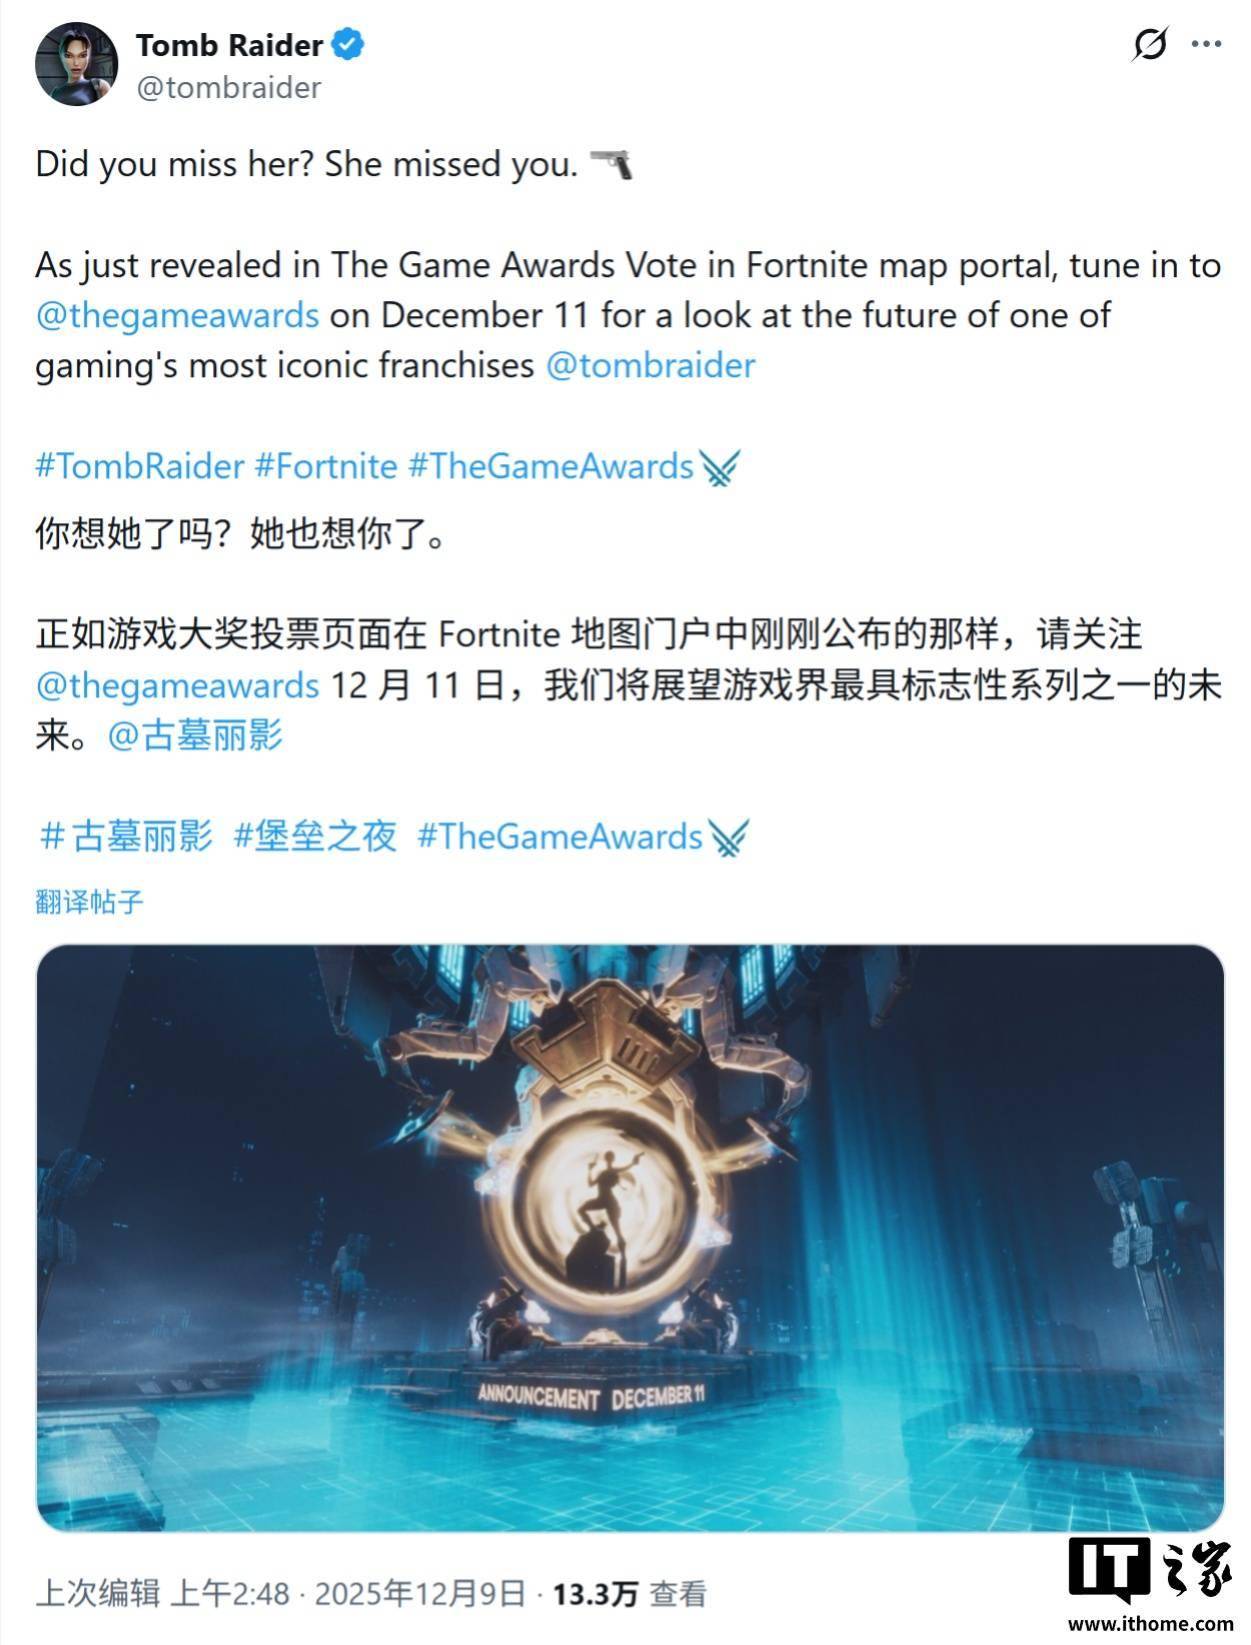Click the Tomb Raider display name
The height and width of the screenshot is (1645, 1251).
point(229,45)
